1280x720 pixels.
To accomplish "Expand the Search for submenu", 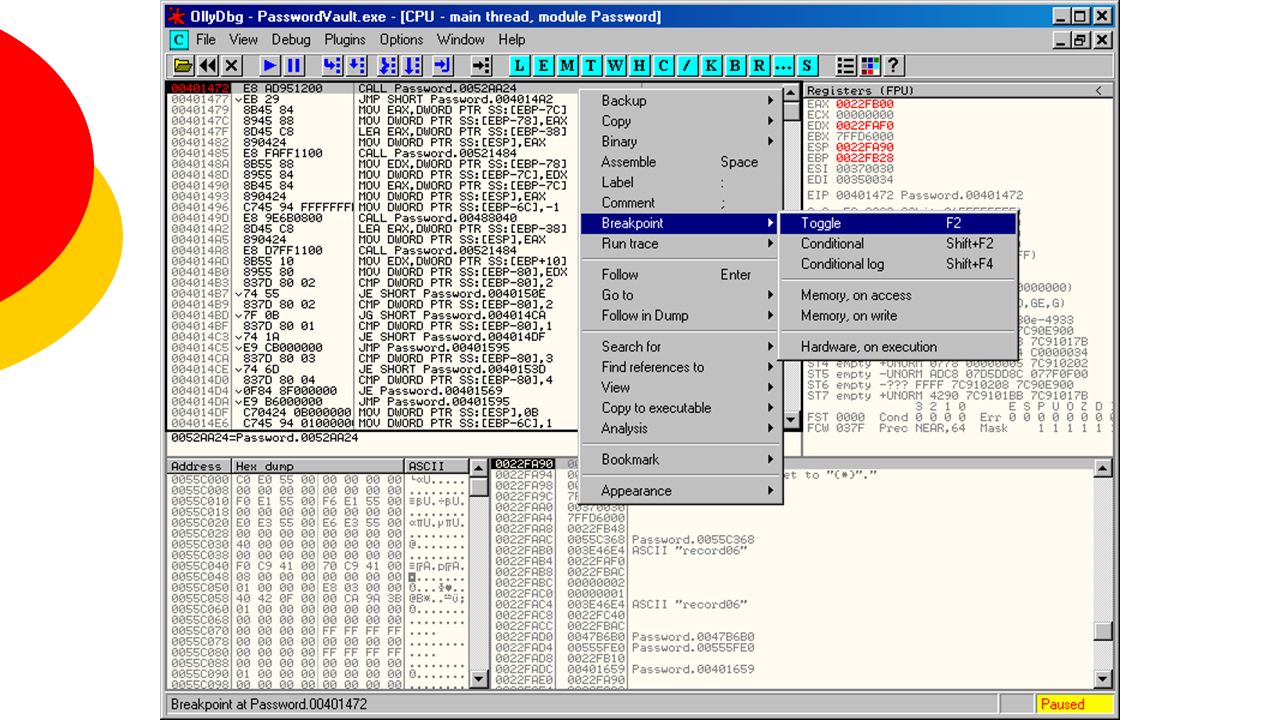I will 681,346.
